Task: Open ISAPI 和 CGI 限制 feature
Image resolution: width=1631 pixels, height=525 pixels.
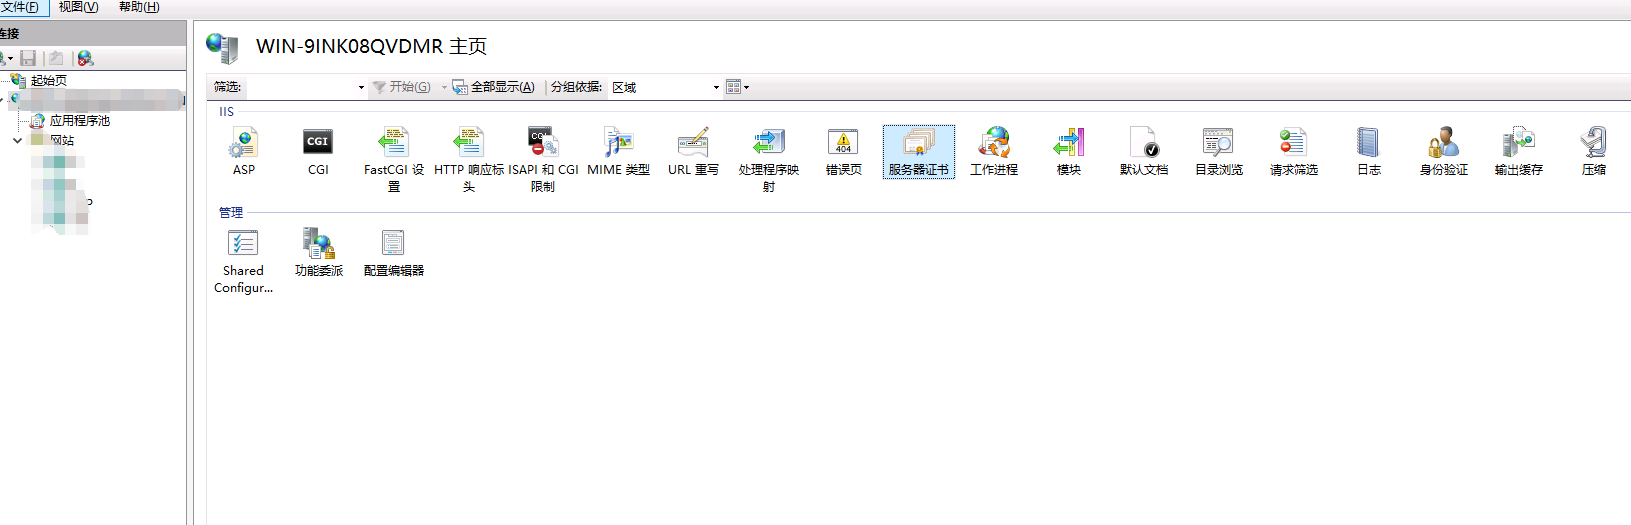Action: click(543, 159)
